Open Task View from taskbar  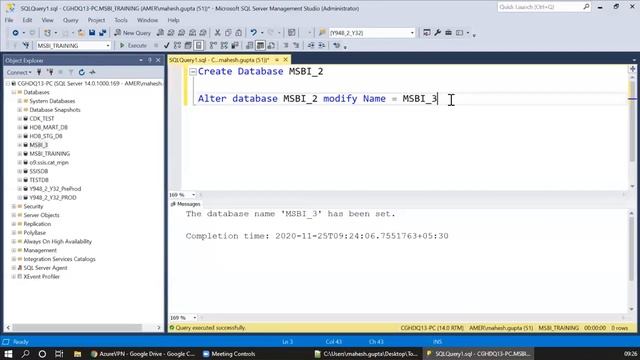pyautogui.click(x=59, y=353)
